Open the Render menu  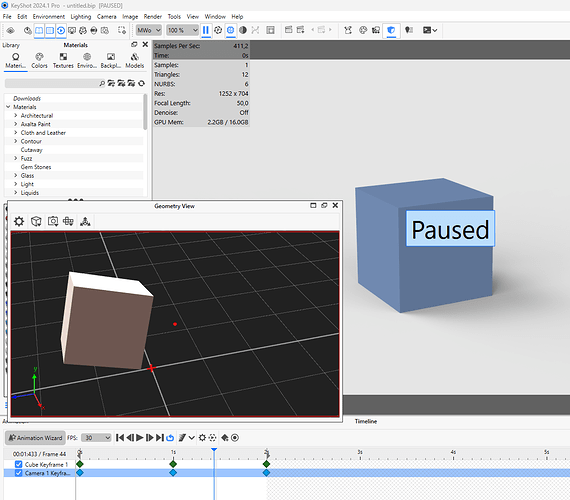click(153, 17)
